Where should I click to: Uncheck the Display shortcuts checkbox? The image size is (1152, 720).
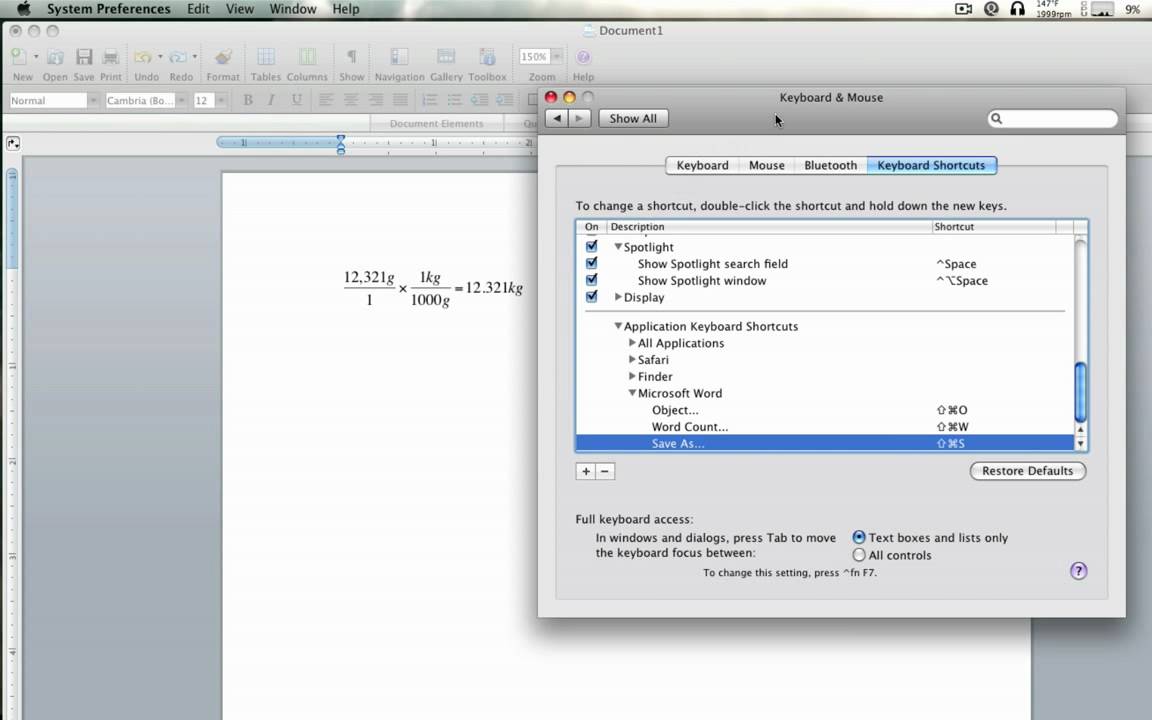591,297
